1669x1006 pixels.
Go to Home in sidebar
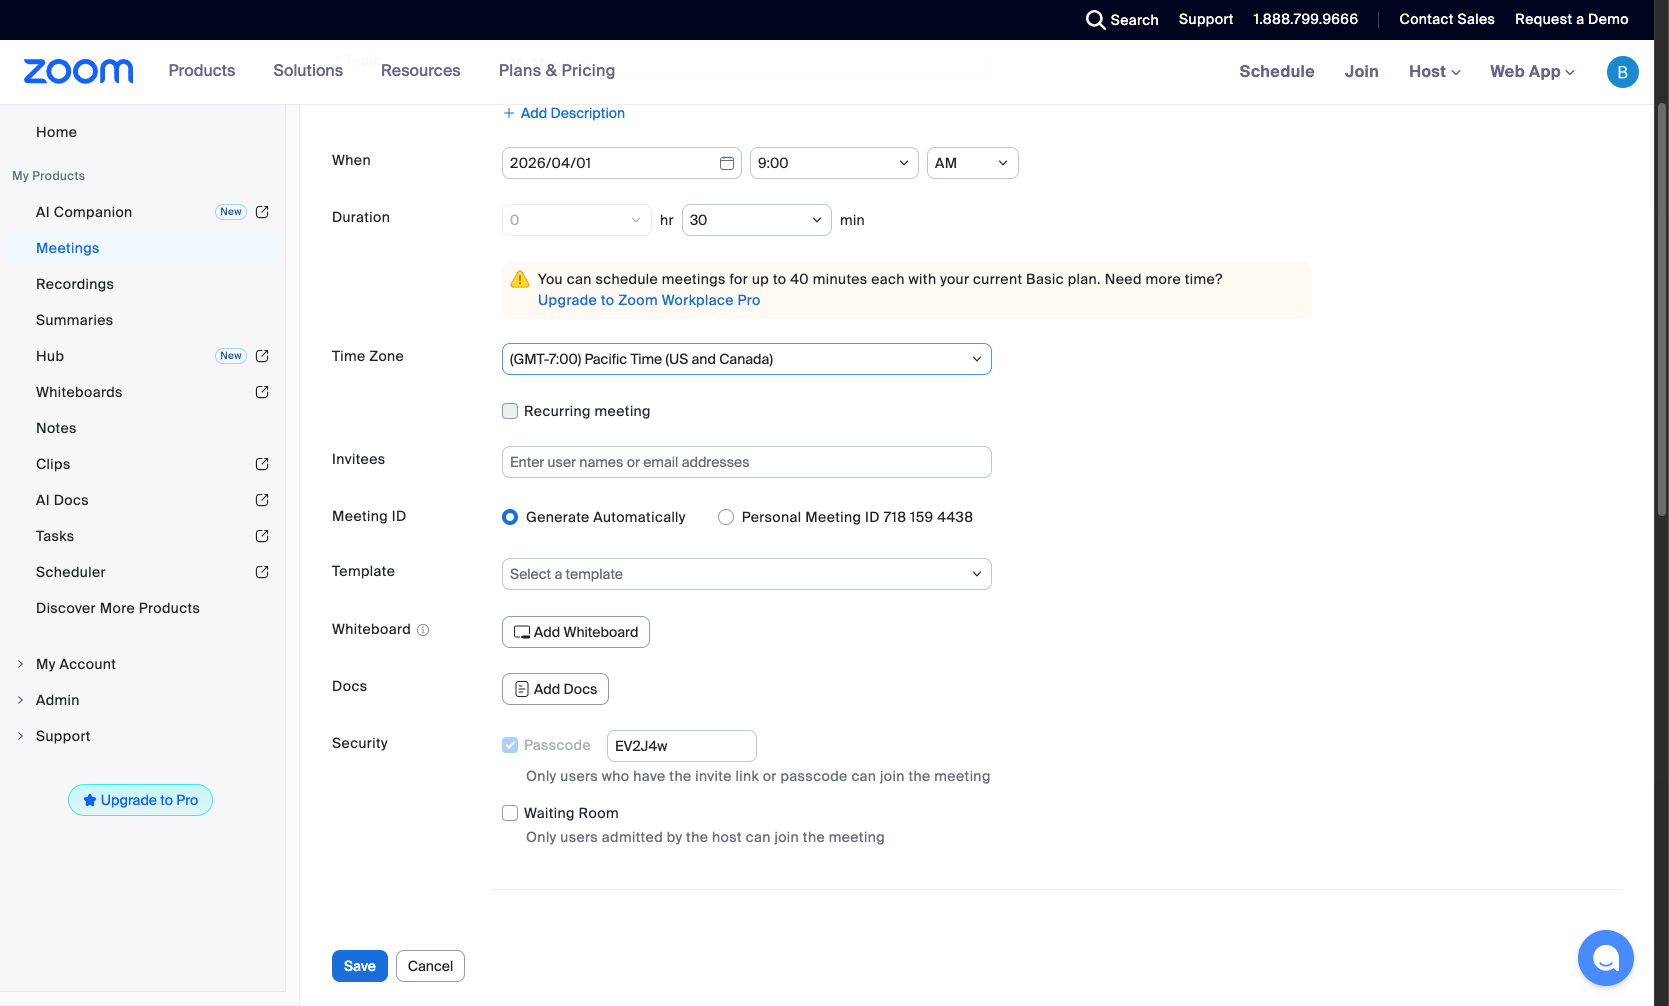(56, 132)
